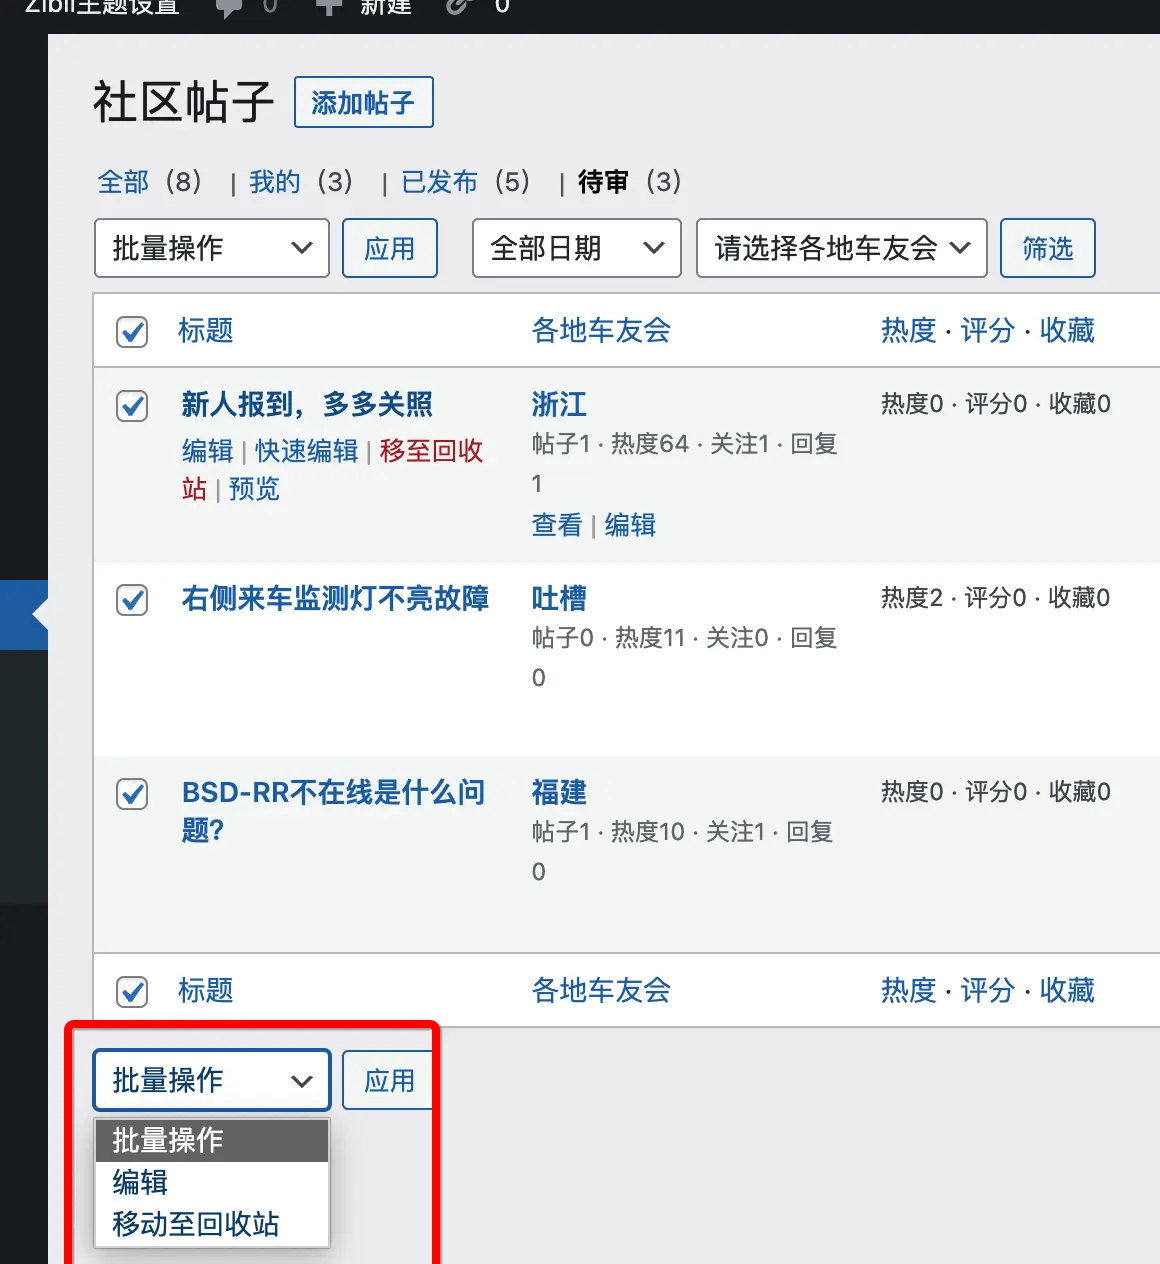Click 编辑 under 新人报到 post title
The width and height of the screenshot is (1160, 1264).
(207, 451)
